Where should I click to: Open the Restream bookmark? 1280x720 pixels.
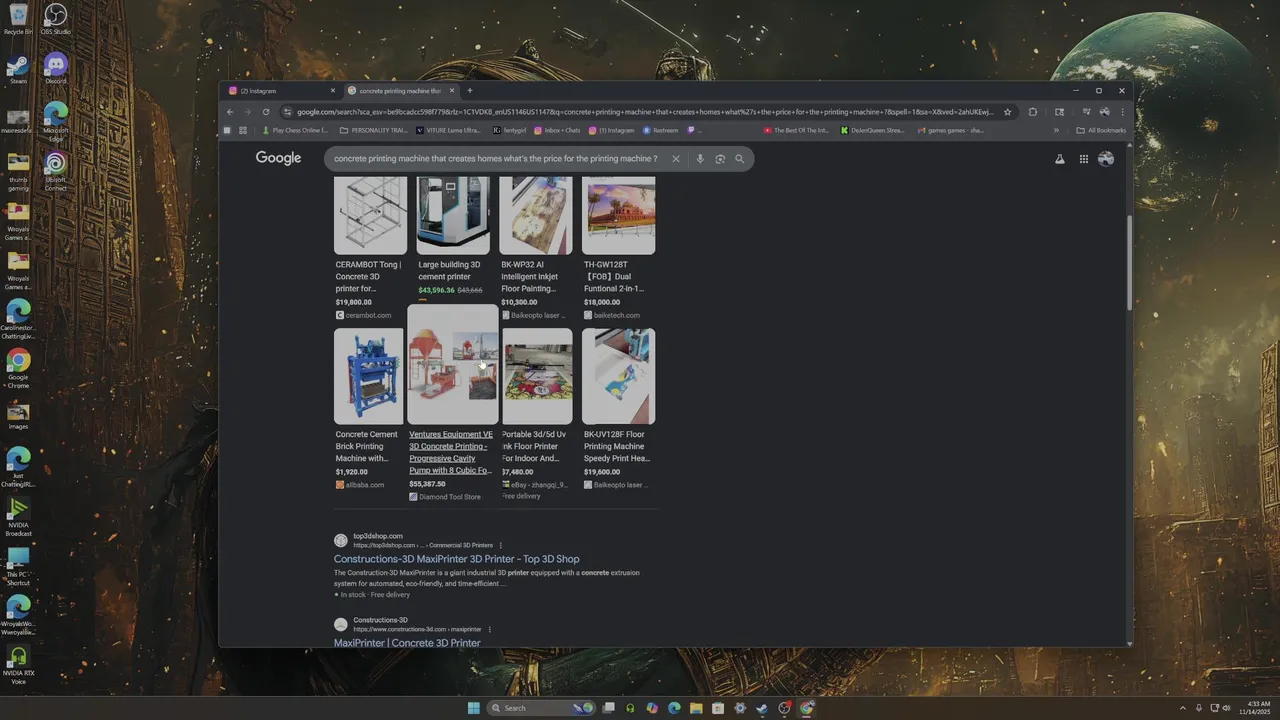point(661,130)
